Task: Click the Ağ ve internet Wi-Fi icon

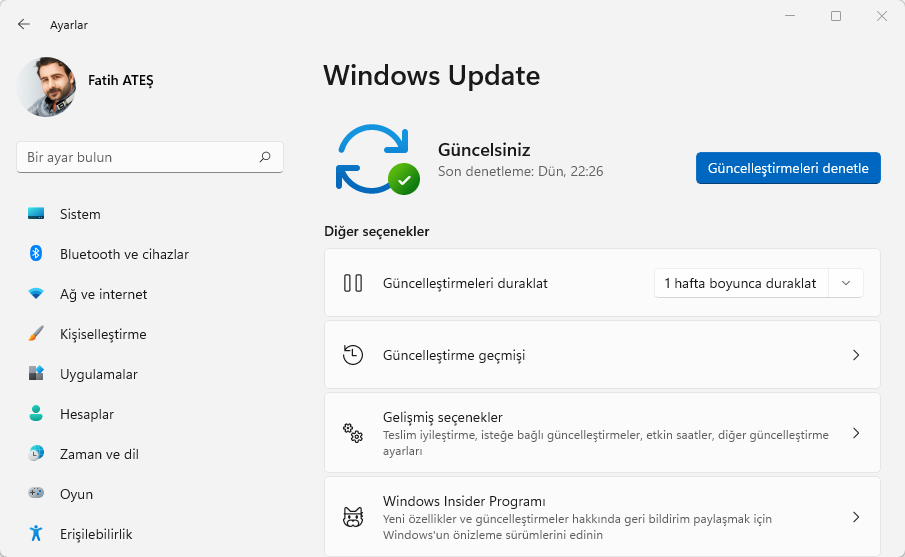Action: (36, 294)
